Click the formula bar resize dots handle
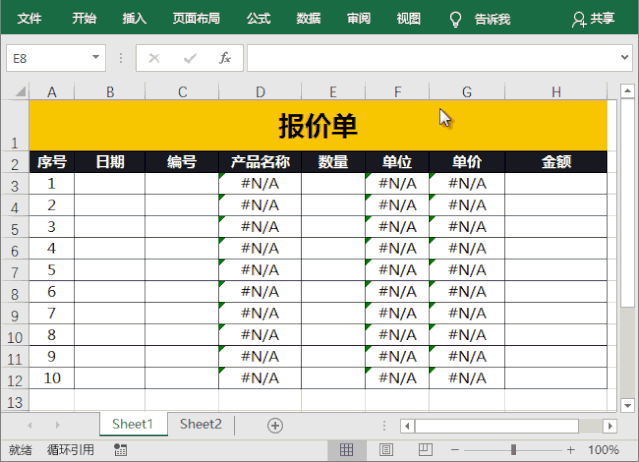Viewport: 639px width, 462px height. 121,58
